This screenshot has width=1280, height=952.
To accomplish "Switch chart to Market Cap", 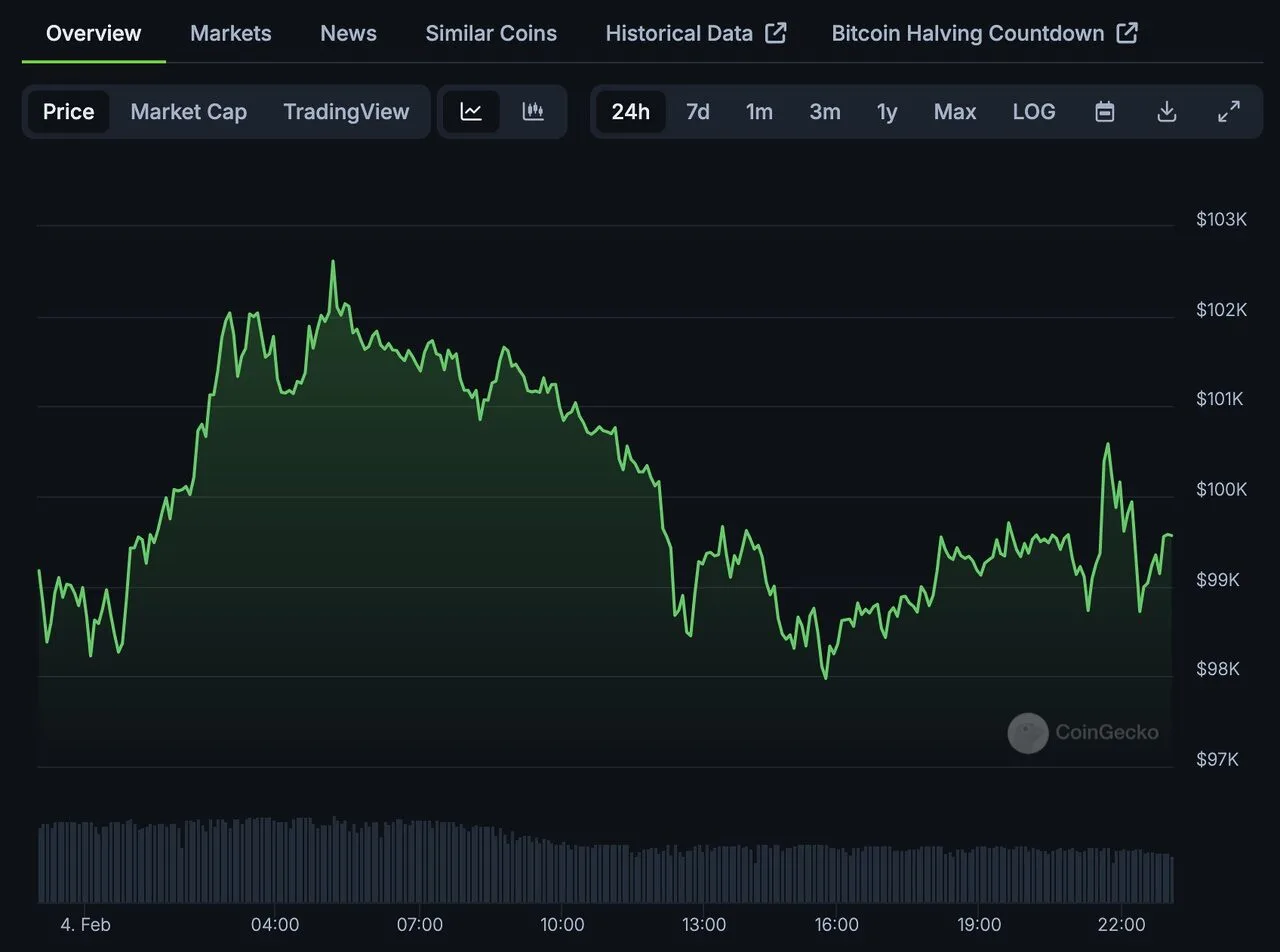I will tap(188, 111).
